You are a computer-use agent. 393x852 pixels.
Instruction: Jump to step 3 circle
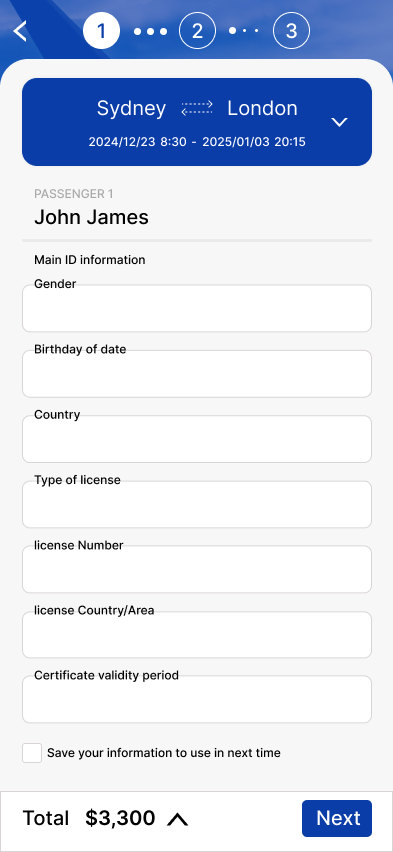coord(291,31)
